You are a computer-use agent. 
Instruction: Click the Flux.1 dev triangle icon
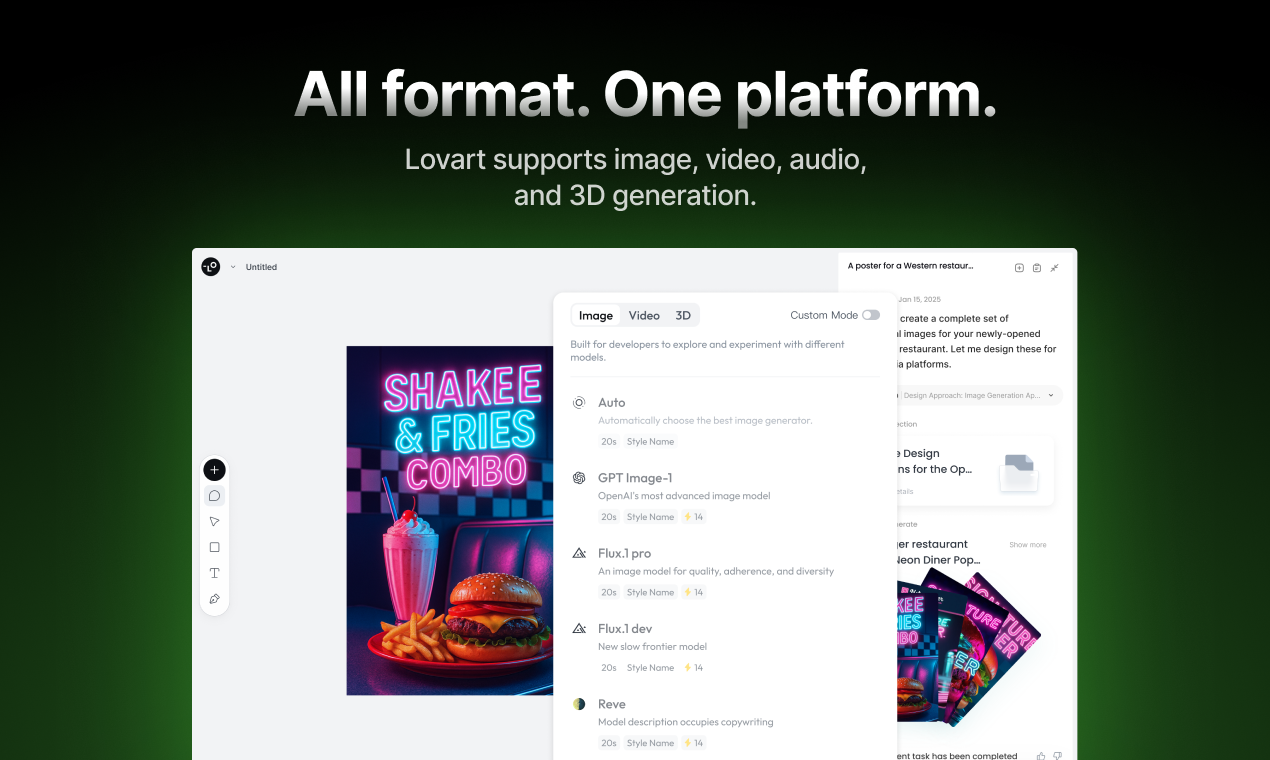(579, 629)
